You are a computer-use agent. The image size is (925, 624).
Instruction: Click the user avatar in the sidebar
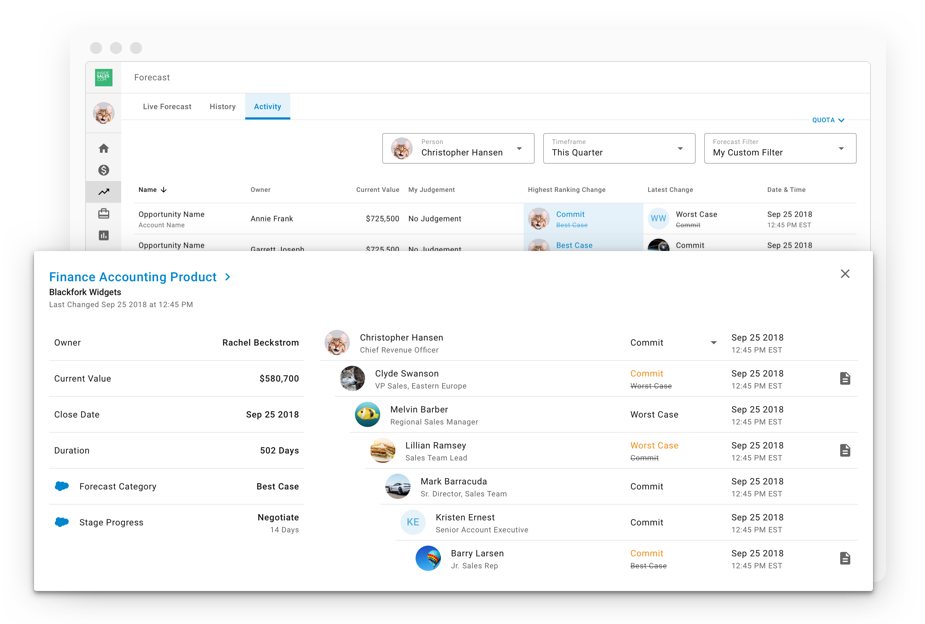tap(104, 113)
